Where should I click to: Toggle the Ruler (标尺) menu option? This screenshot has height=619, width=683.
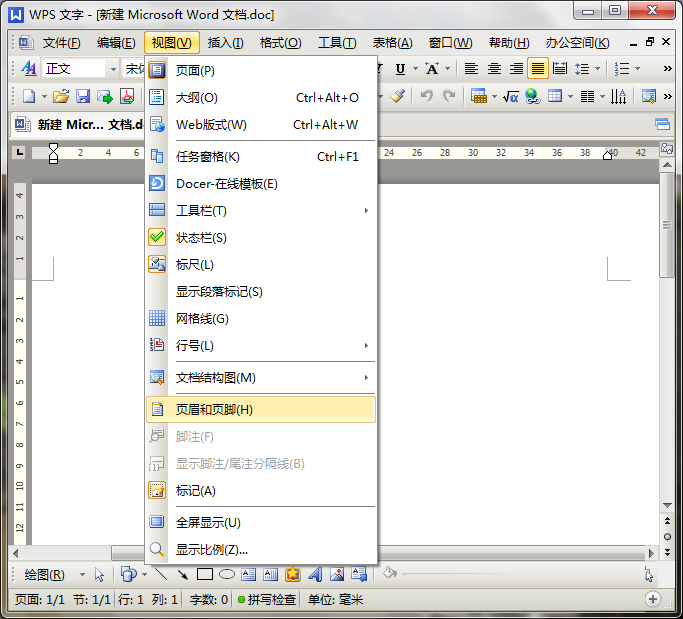pos(261,265)
